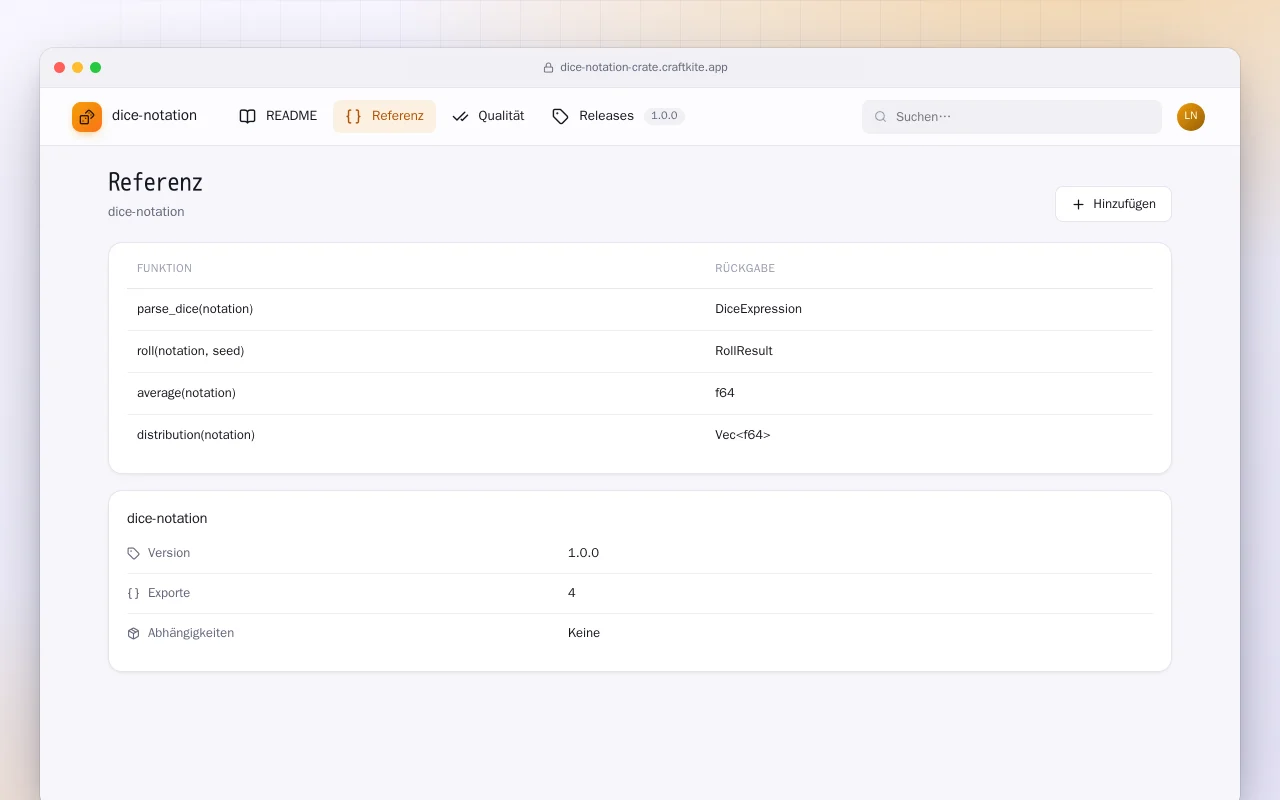The width and height of the screenshot is (1280, 800).
Task: Focus the Suchen search field
Action: pyautogui.click(x=1012, y=117)
